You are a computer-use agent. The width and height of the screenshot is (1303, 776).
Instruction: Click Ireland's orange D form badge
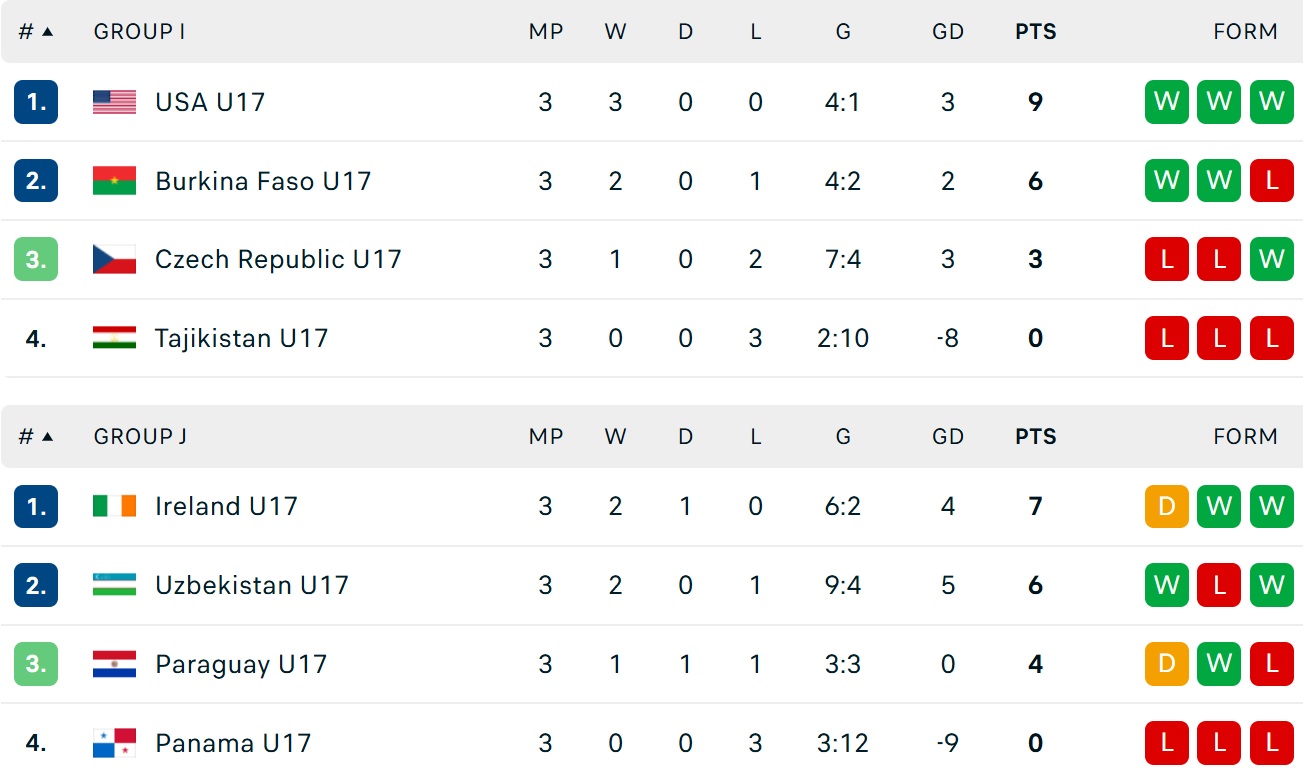pyautogui.click(x=1166, y=507)
